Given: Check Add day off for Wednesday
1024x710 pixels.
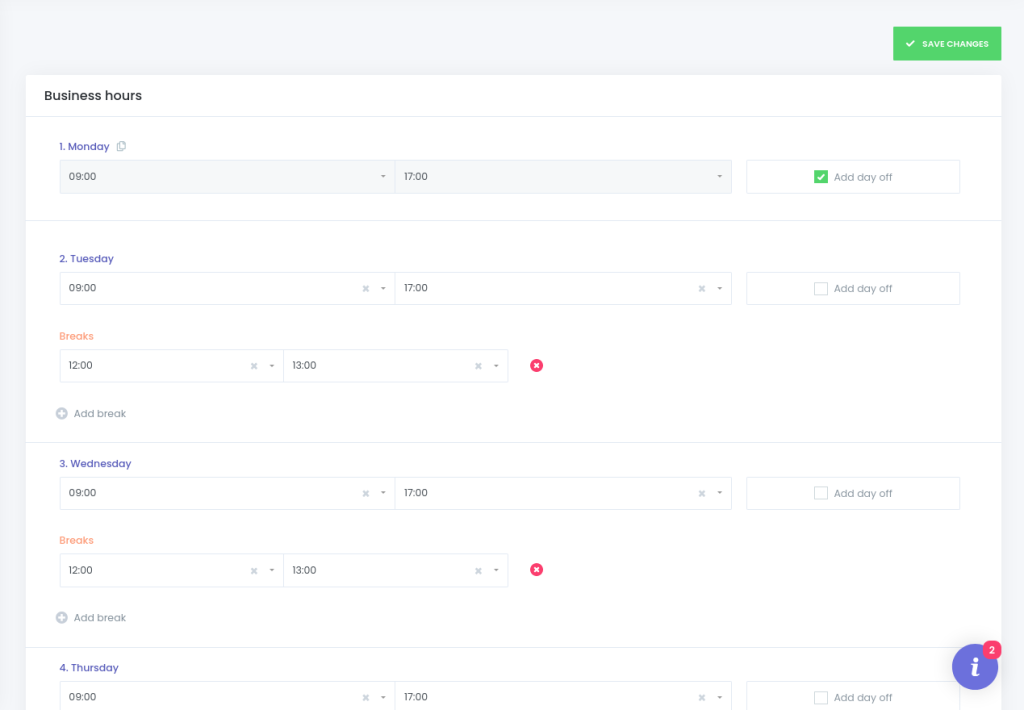Looking at the screenshot, I should pos(821,493).
